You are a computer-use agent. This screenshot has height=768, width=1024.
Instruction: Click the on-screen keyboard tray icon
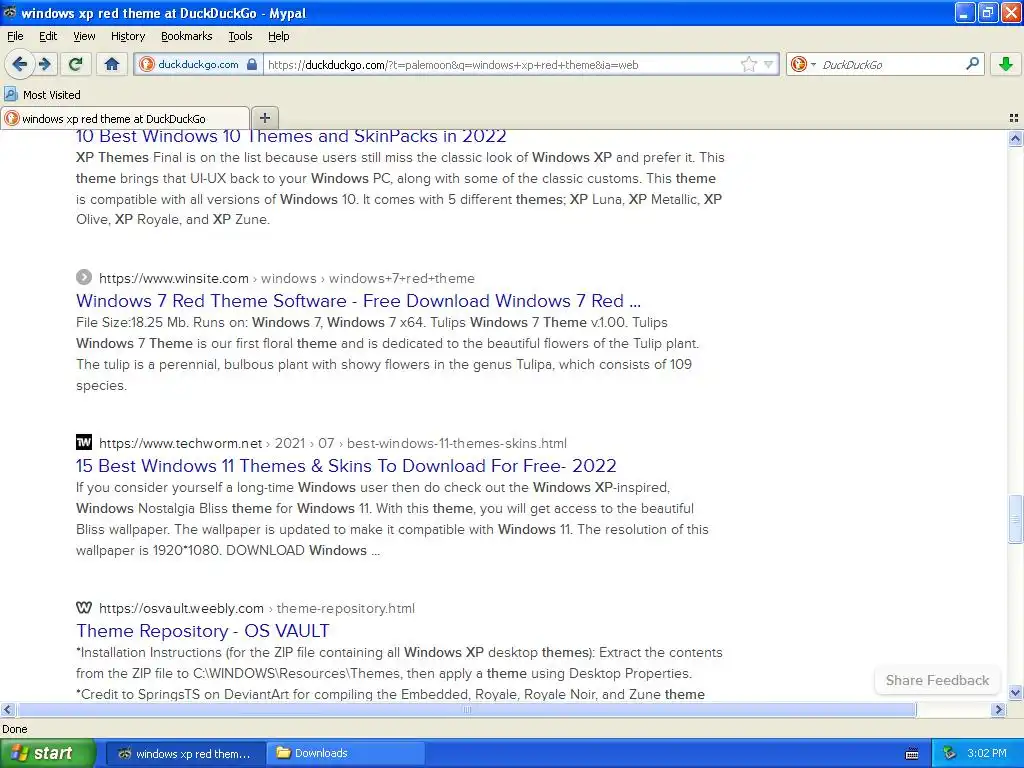coord(912,754)
